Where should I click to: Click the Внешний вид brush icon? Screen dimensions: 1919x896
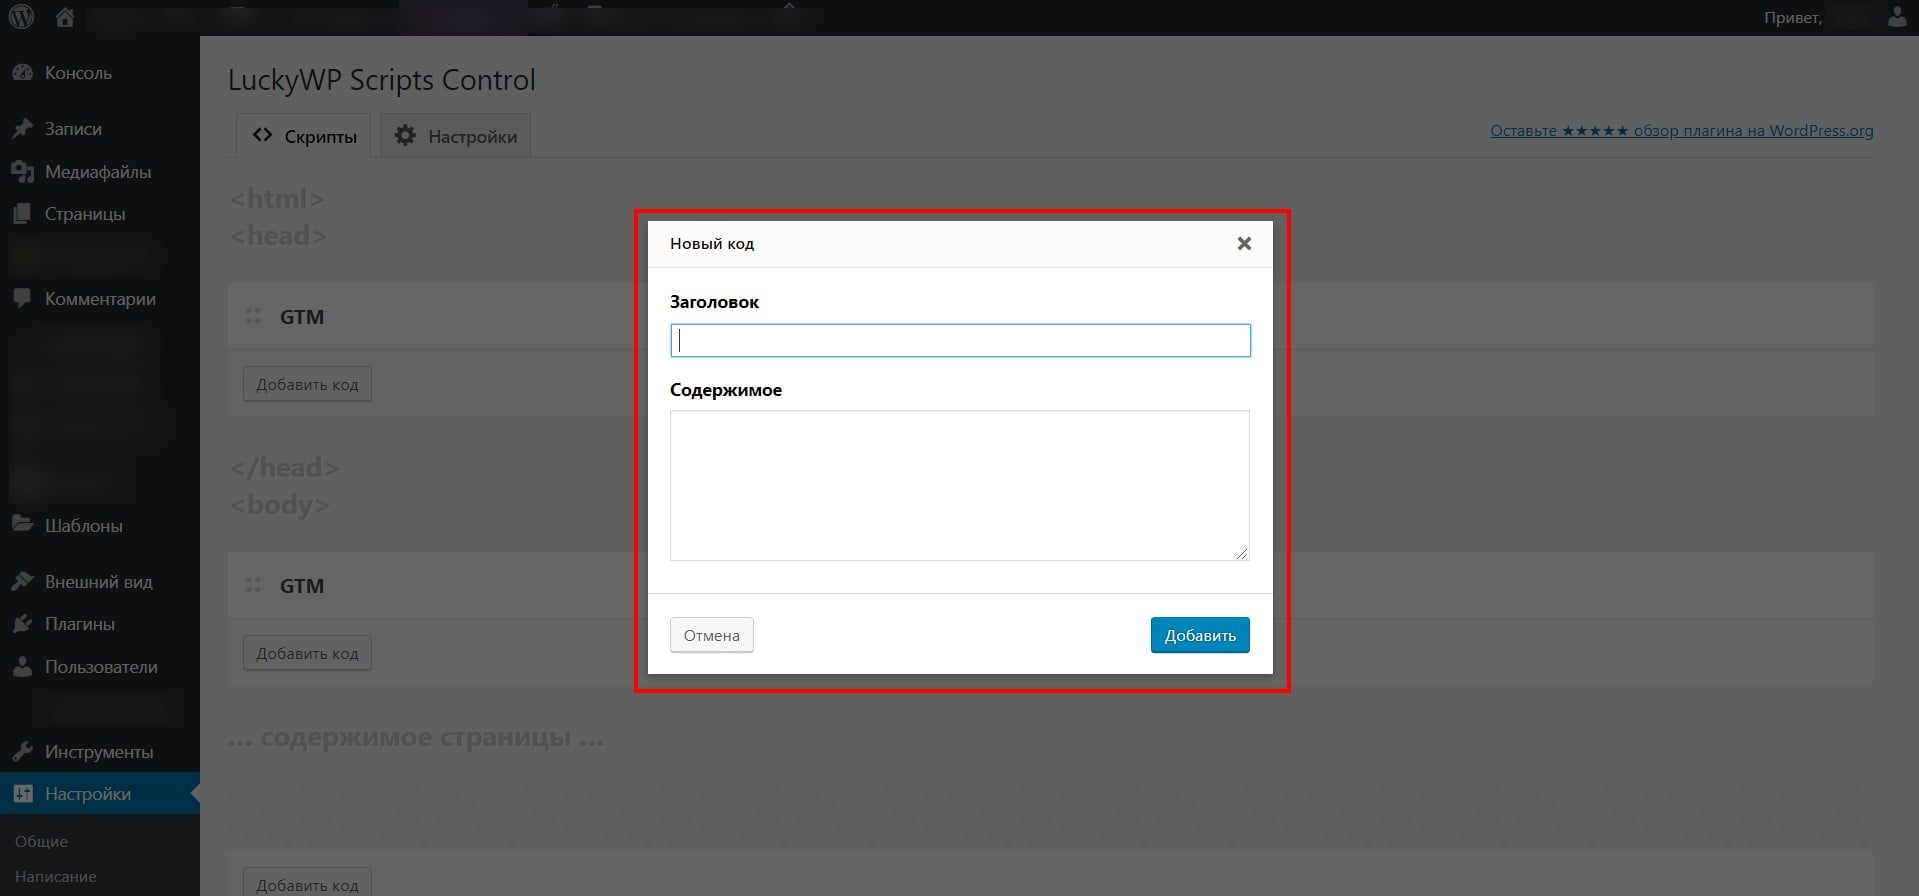tap(22, 582)
